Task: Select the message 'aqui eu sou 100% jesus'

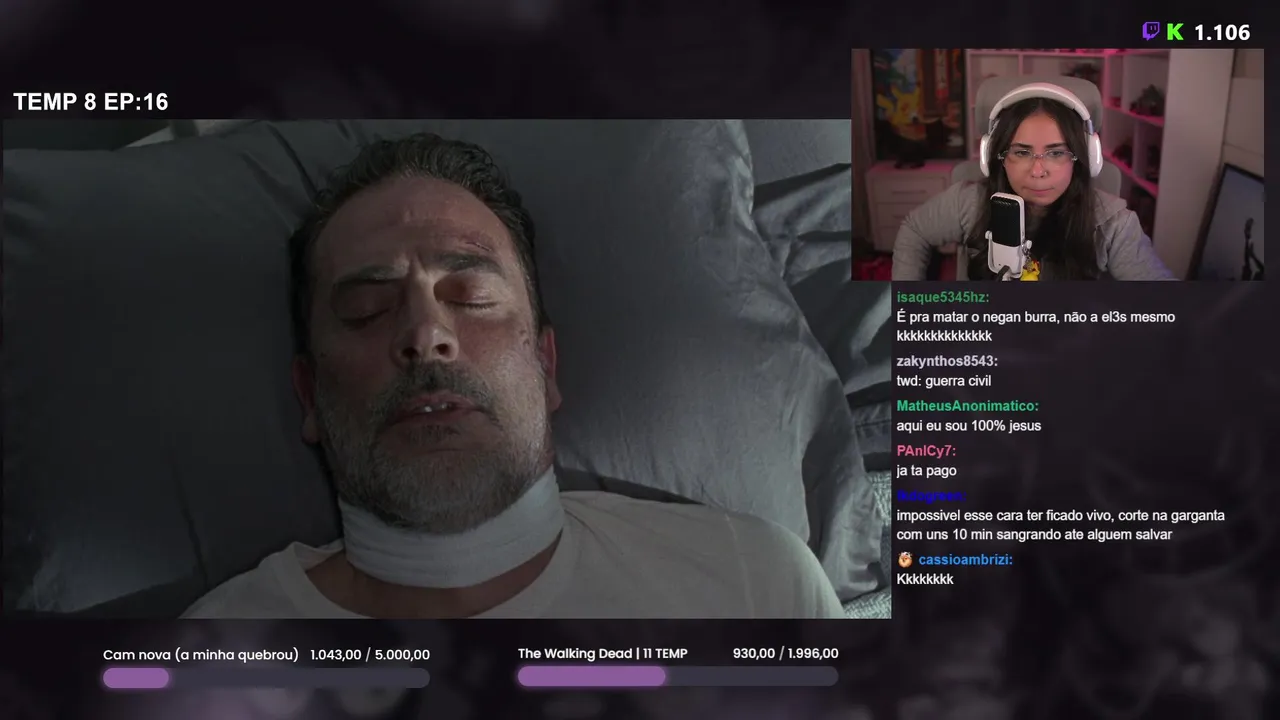Action: 969,426
